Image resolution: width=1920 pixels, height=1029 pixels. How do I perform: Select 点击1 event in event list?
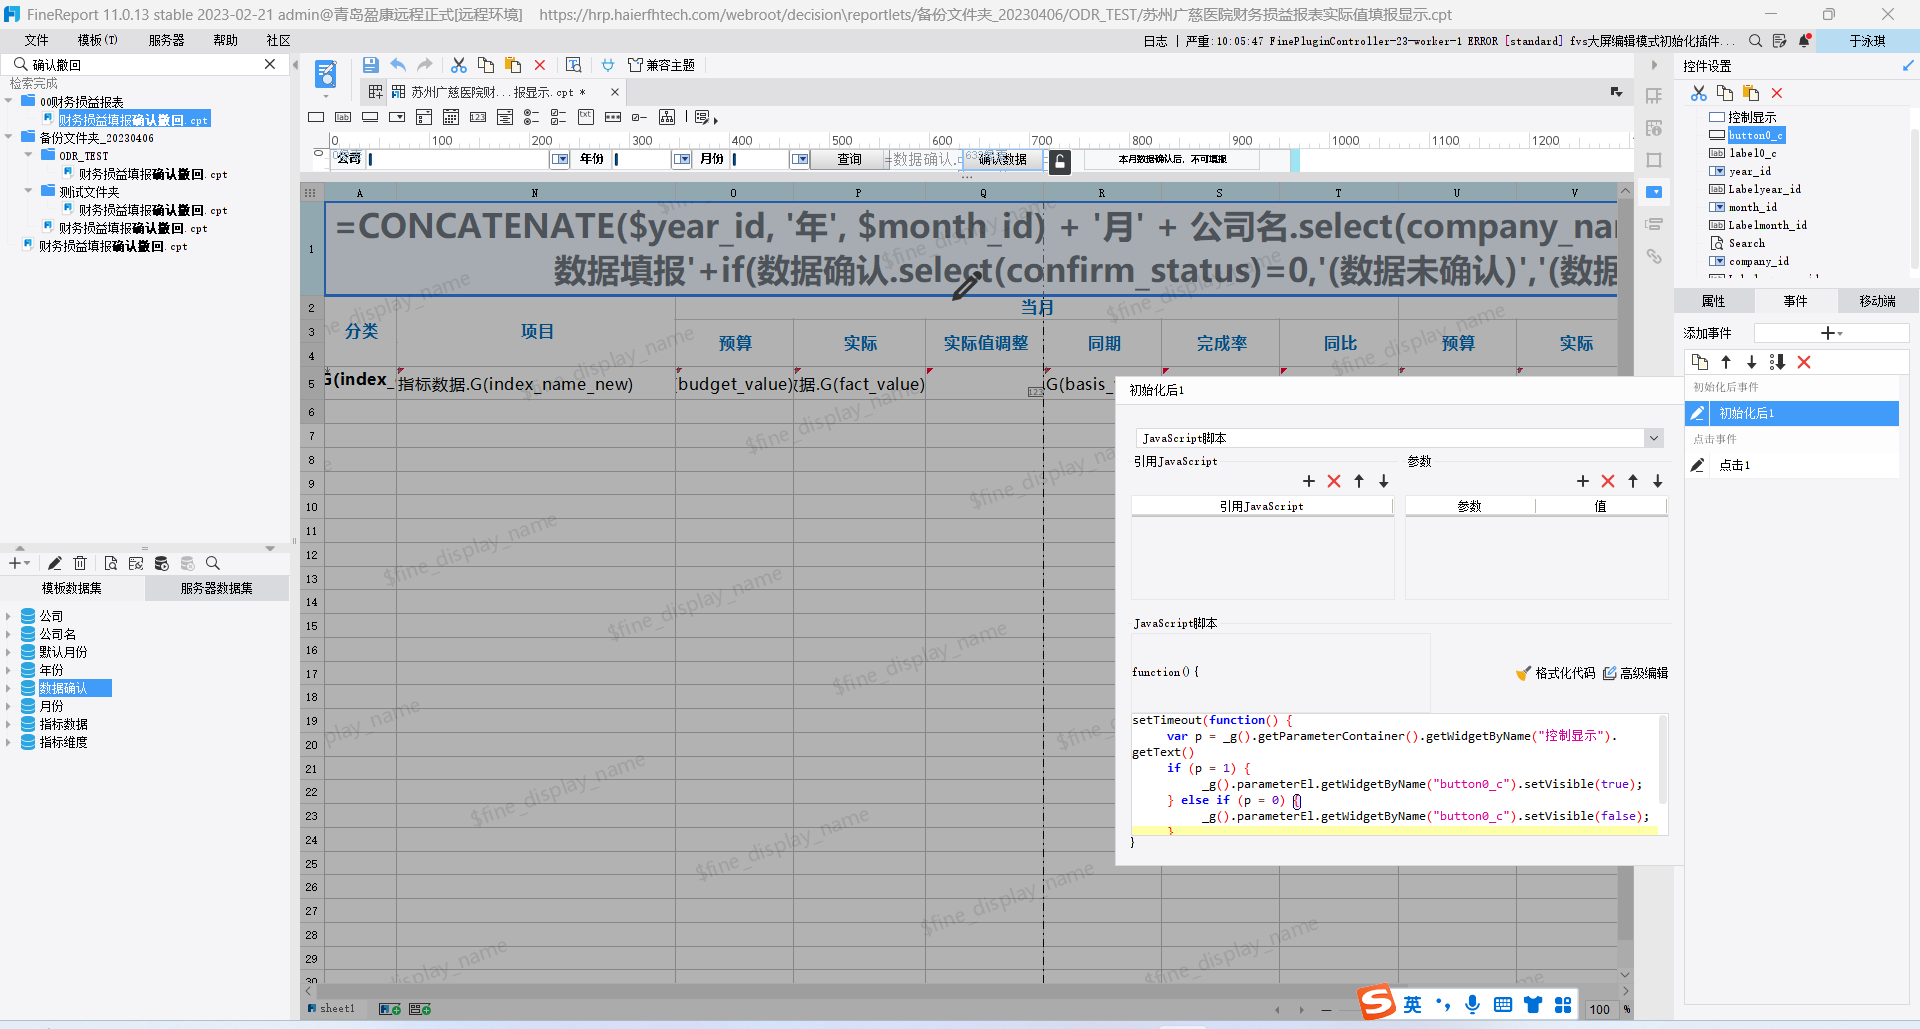(x=1791, y=465)
